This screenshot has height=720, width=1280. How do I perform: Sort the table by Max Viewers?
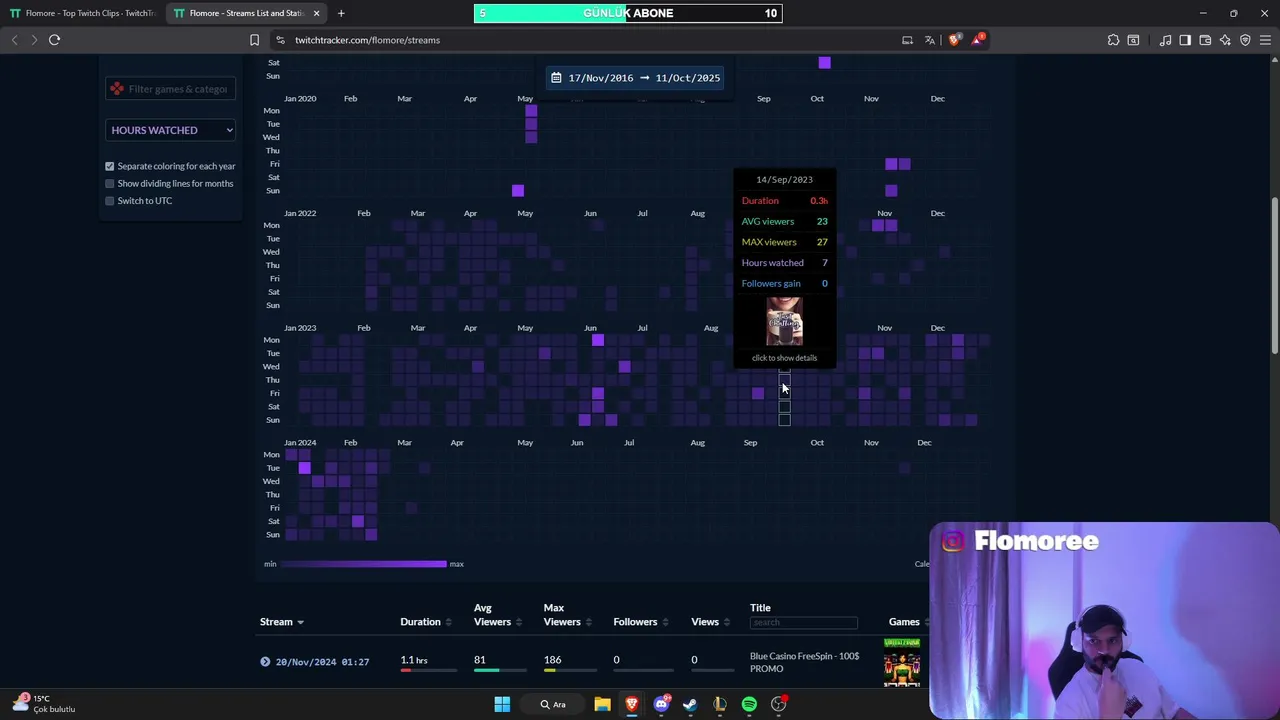point(566,615)
